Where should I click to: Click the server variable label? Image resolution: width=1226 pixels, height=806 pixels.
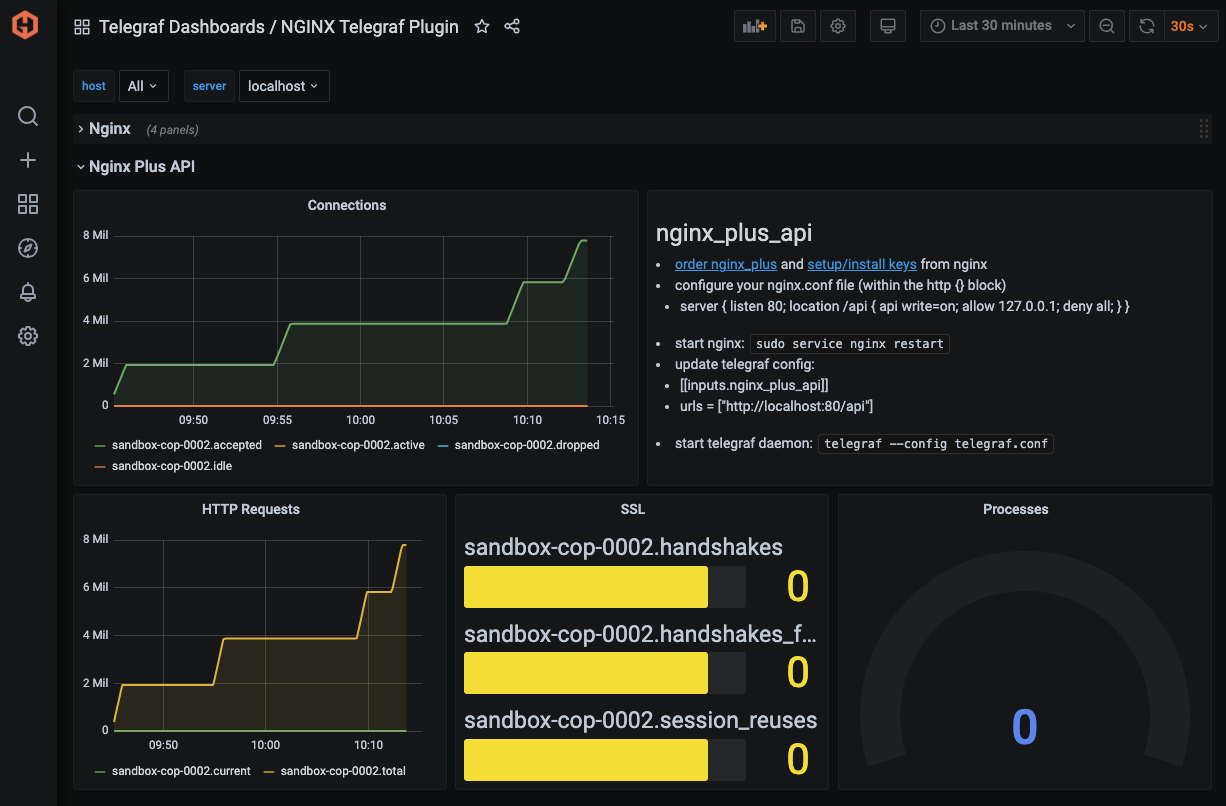tap(210, 86)
